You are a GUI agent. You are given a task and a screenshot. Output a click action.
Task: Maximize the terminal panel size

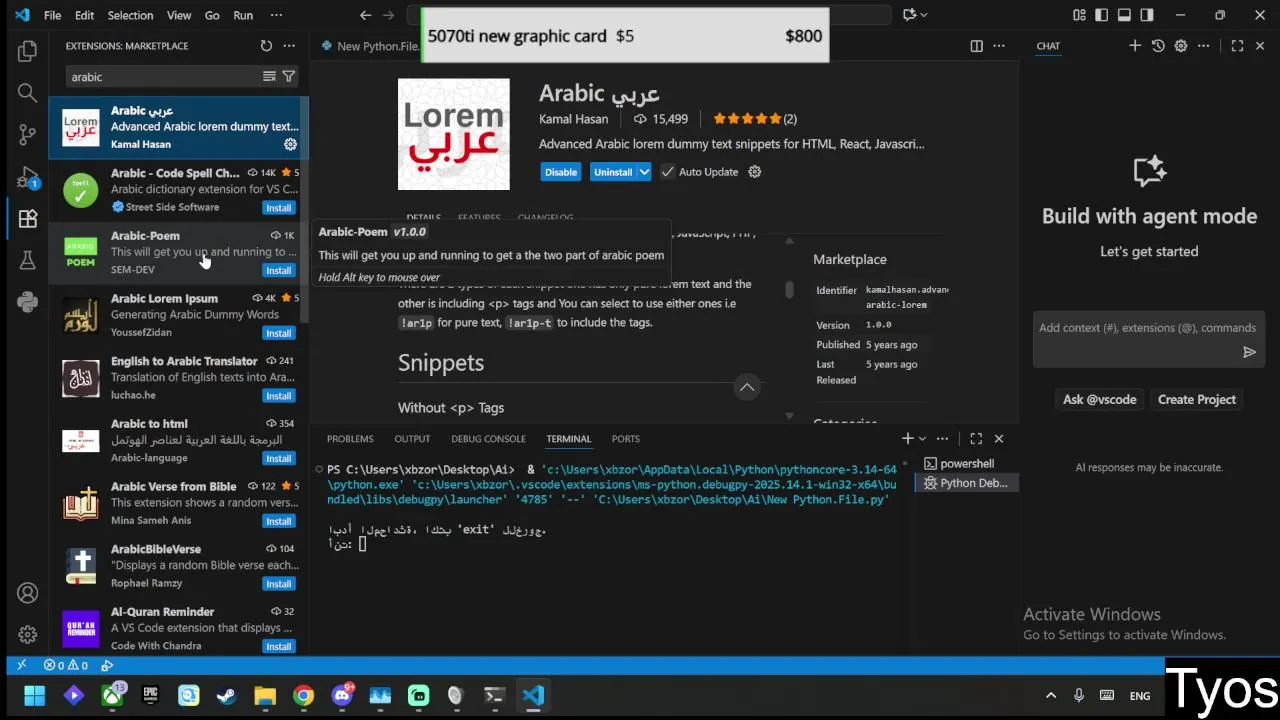point(976,438)
